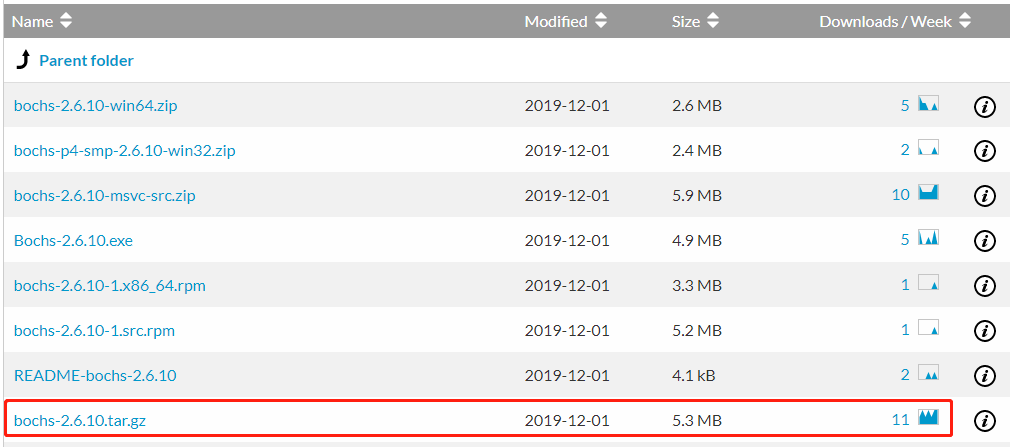Viewport: 1010px width, 447px height.
Task: View info for README-bochs-2.6.10
Action: 984,376
